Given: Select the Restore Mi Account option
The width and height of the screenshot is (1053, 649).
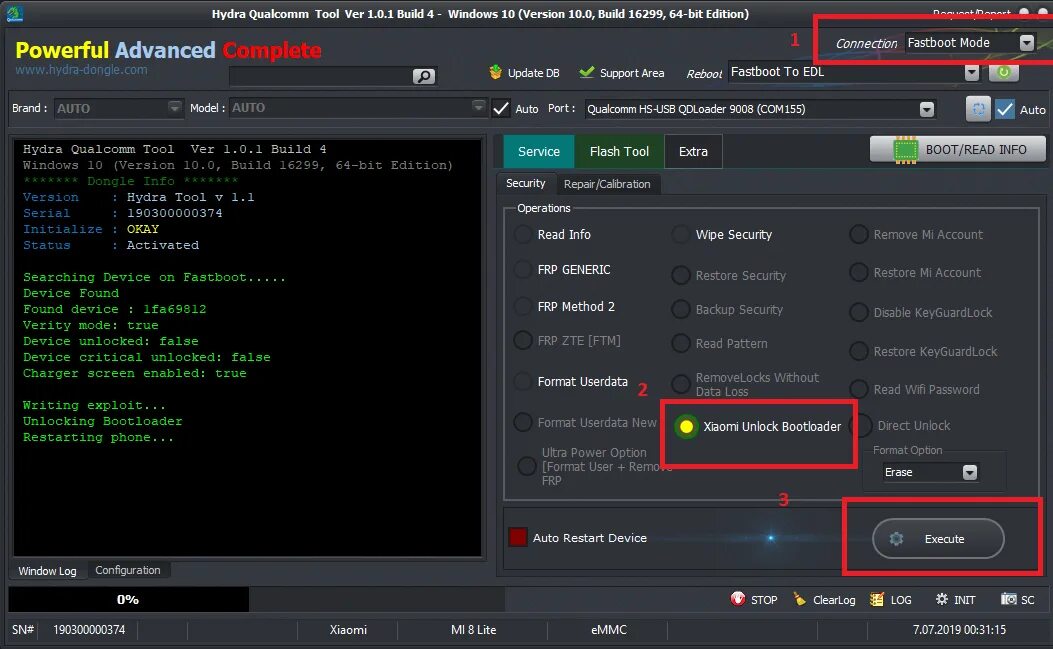Looking at the screenshot, I should pyautogui.click(x=858, y=273).
